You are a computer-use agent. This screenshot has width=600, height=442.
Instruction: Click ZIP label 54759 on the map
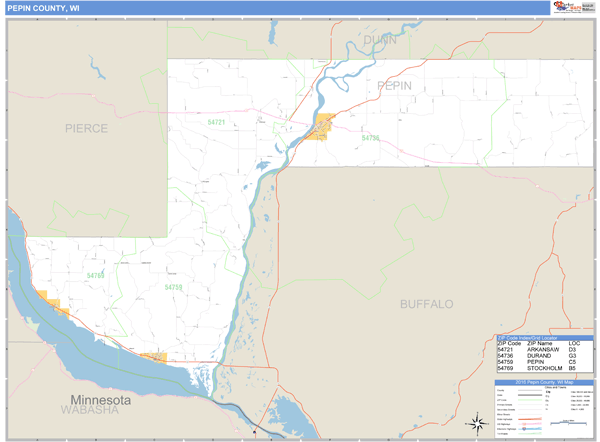click(173, 287)
